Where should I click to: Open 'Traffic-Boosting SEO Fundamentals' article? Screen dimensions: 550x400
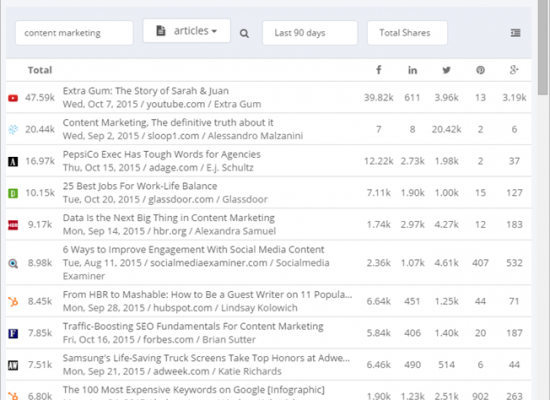pos(193,326)
